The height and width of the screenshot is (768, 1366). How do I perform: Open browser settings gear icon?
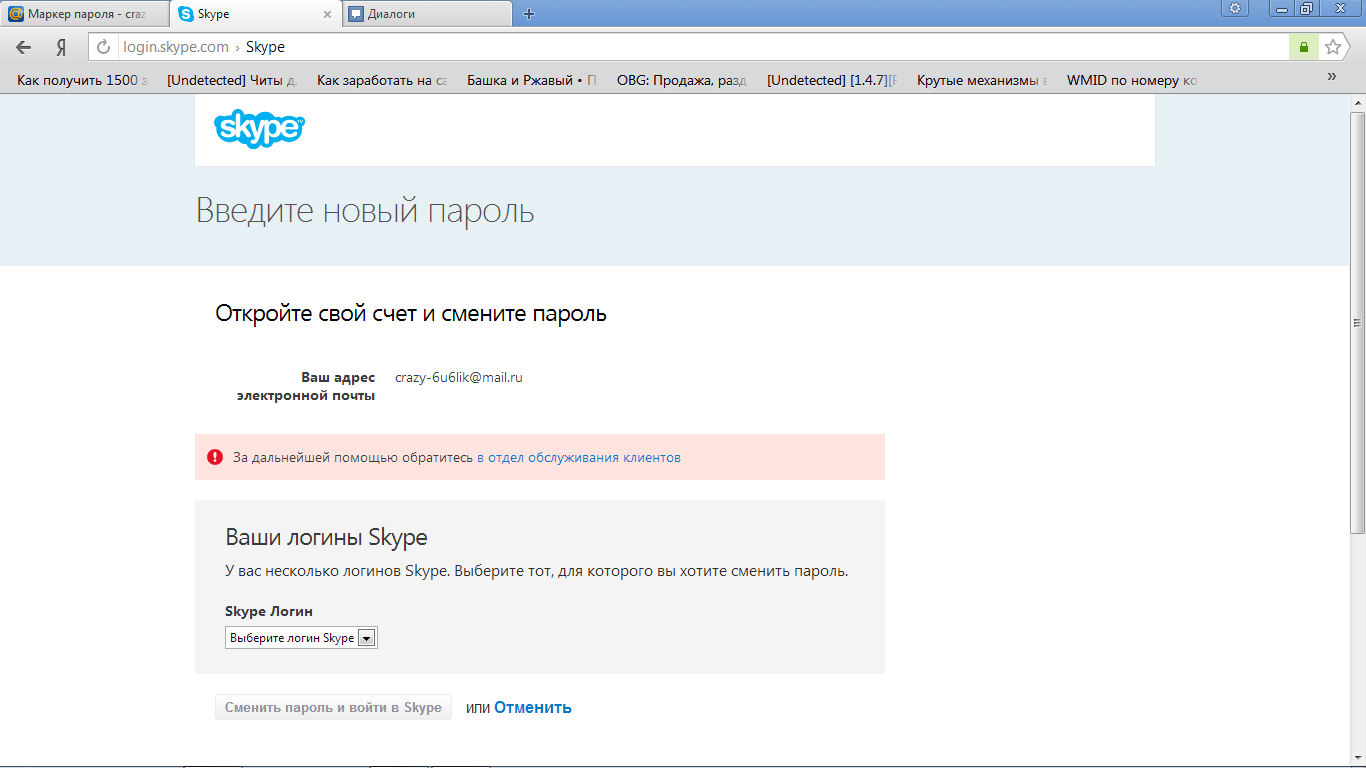[1235, 9]
